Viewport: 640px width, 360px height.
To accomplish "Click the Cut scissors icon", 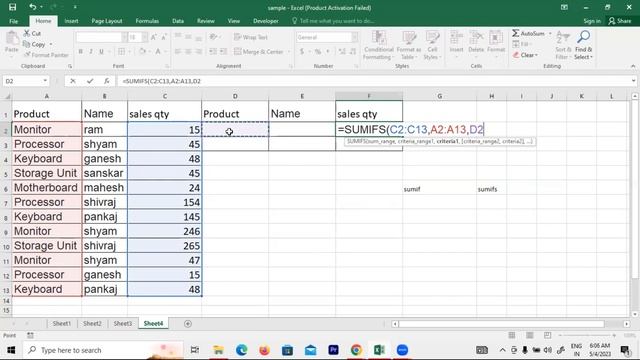I will click(27, 33).
